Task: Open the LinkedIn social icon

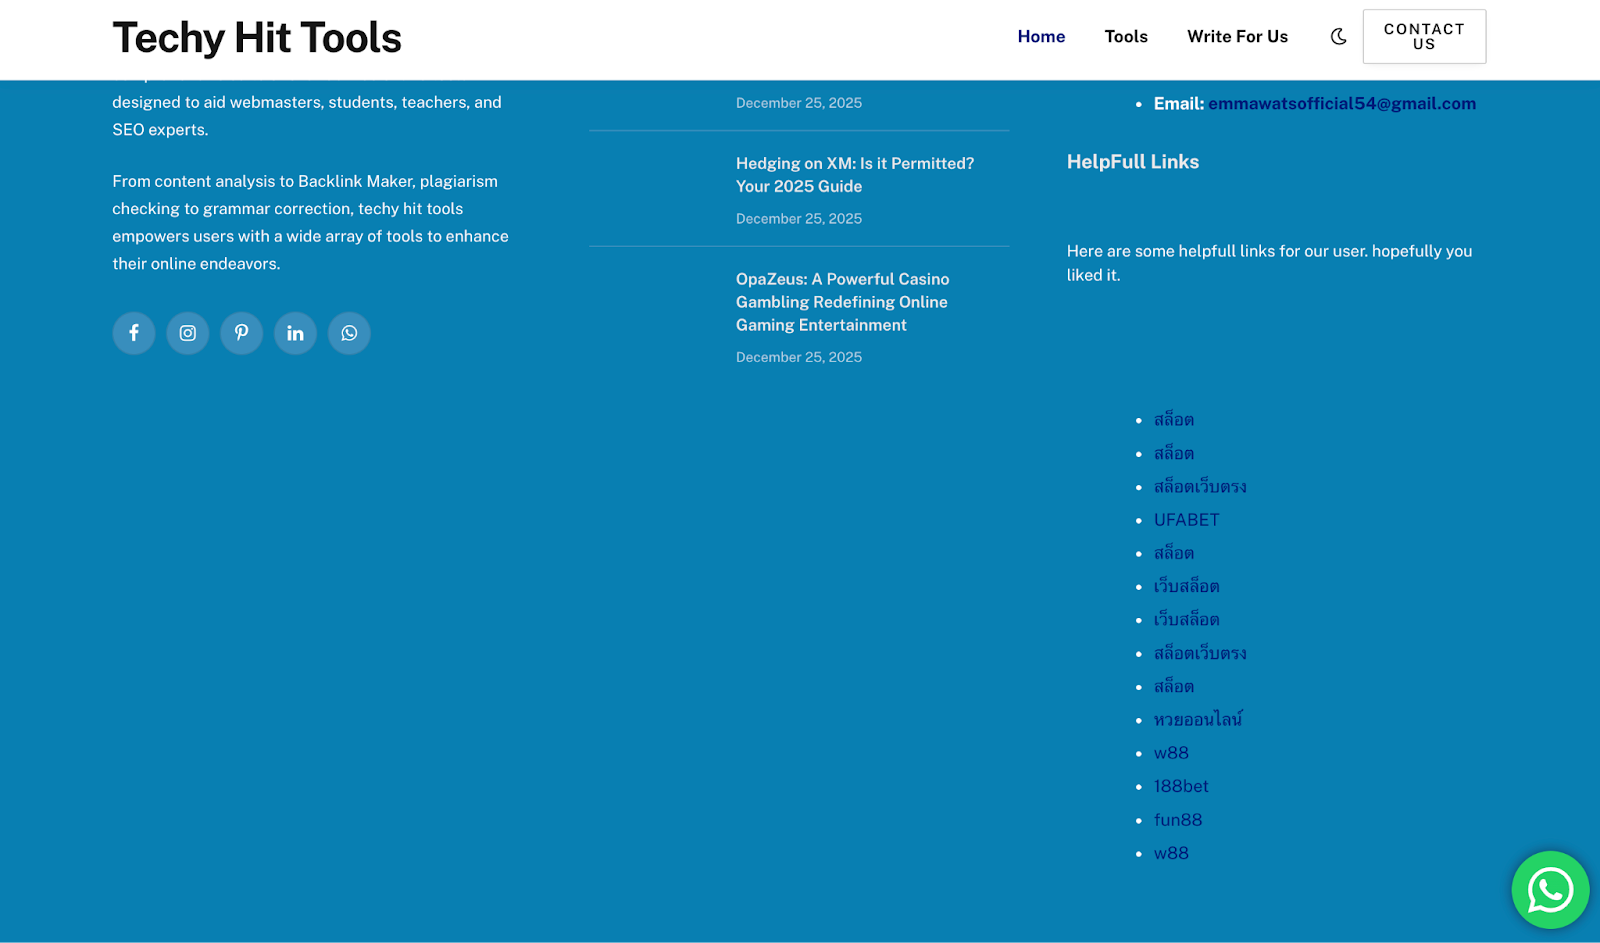Action: (295, 333)
